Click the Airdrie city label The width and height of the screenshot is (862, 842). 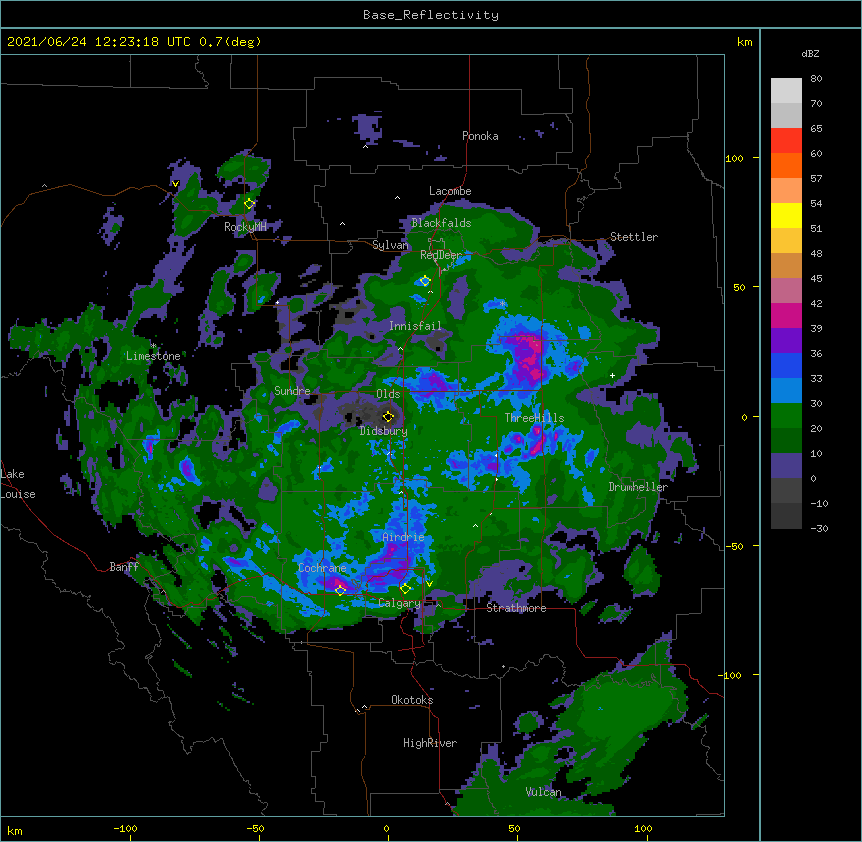403,537
